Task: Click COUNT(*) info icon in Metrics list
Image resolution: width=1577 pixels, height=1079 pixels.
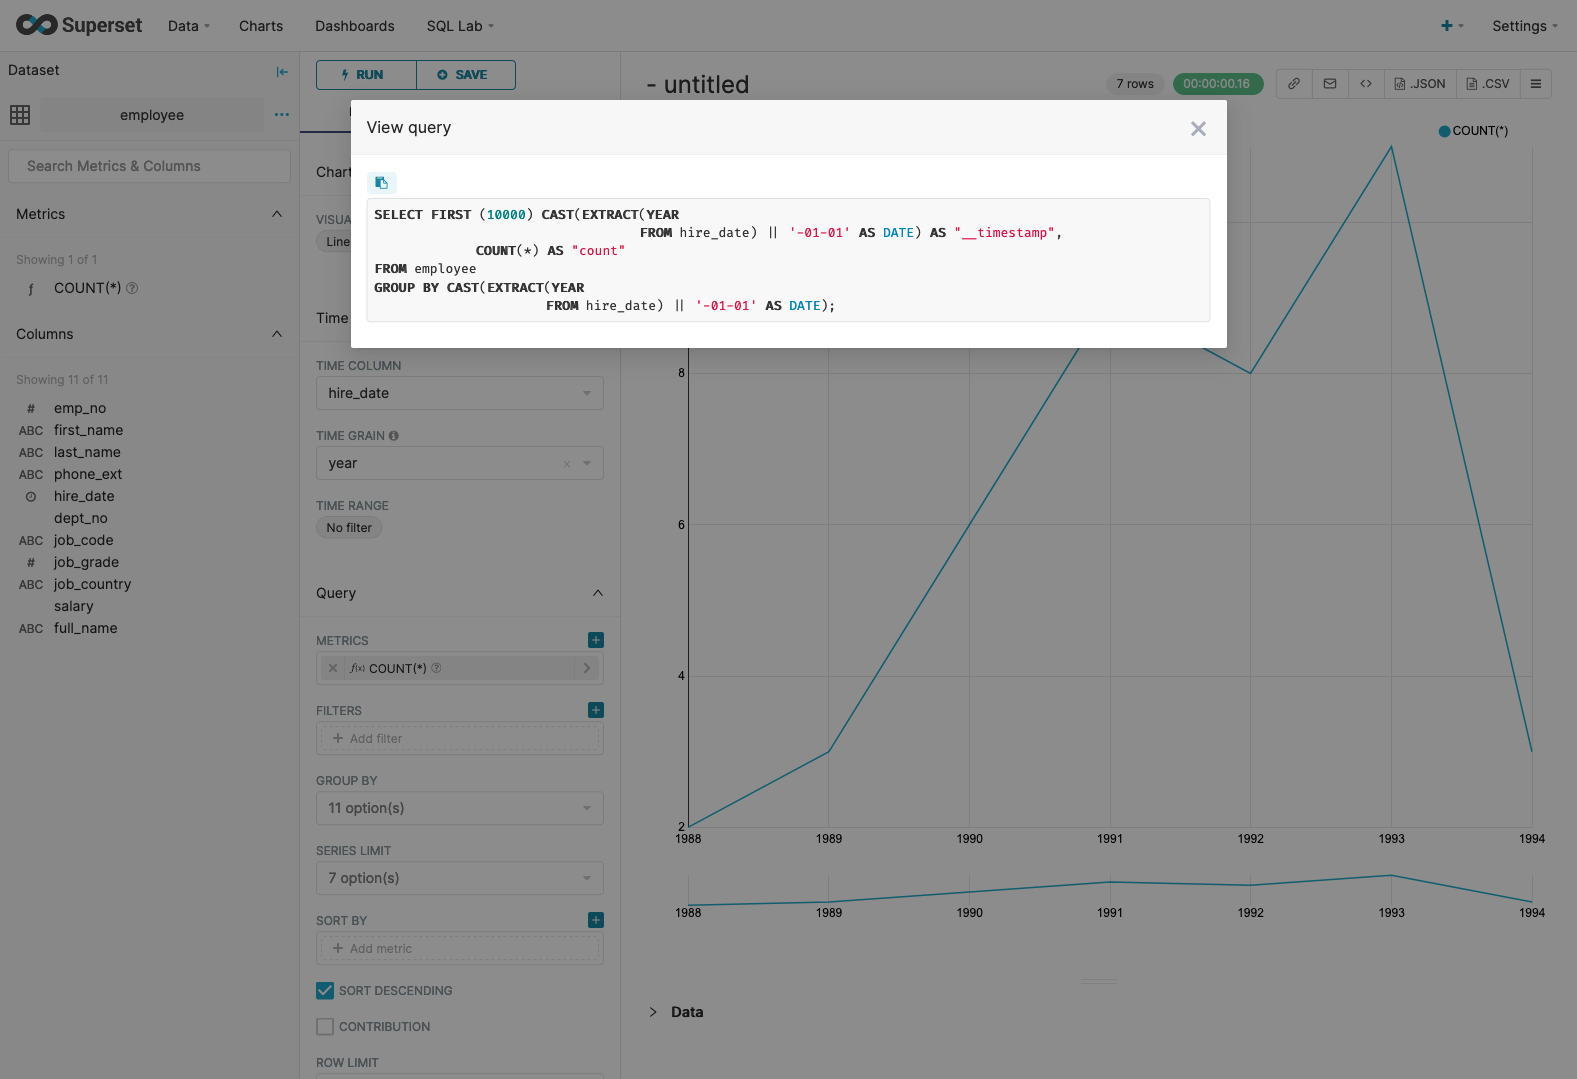Action: pyautogui.click(x=132, y=288)
